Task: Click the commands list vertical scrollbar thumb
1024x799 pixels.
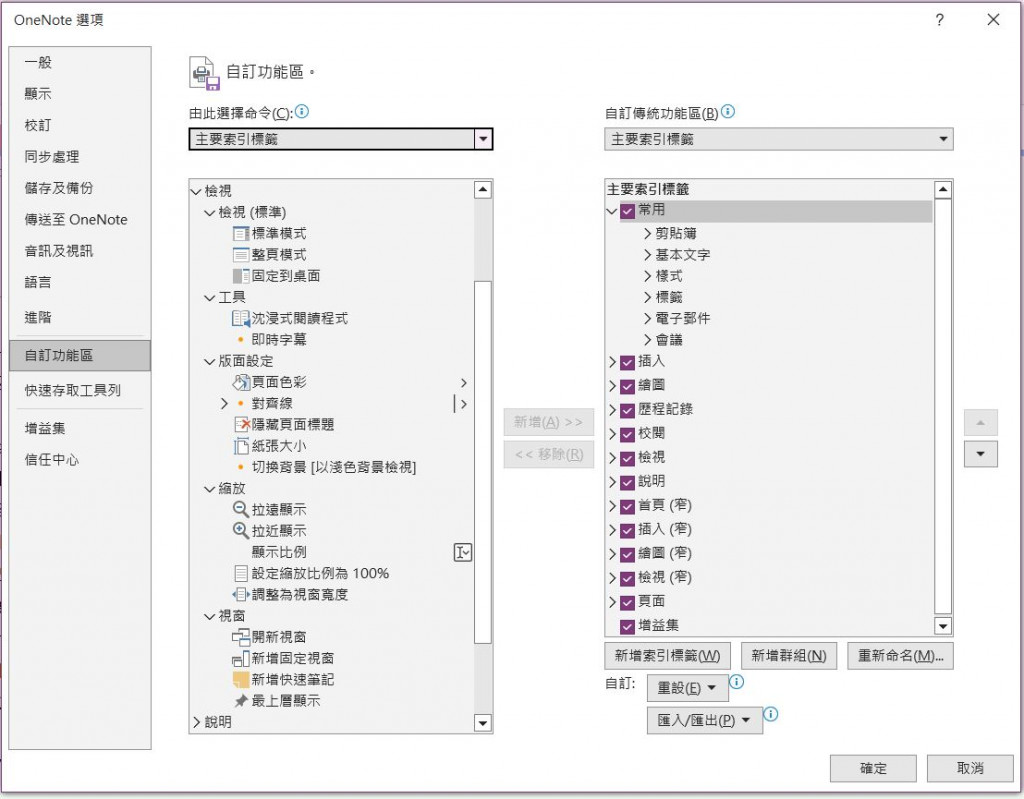Action: [483, 463]
